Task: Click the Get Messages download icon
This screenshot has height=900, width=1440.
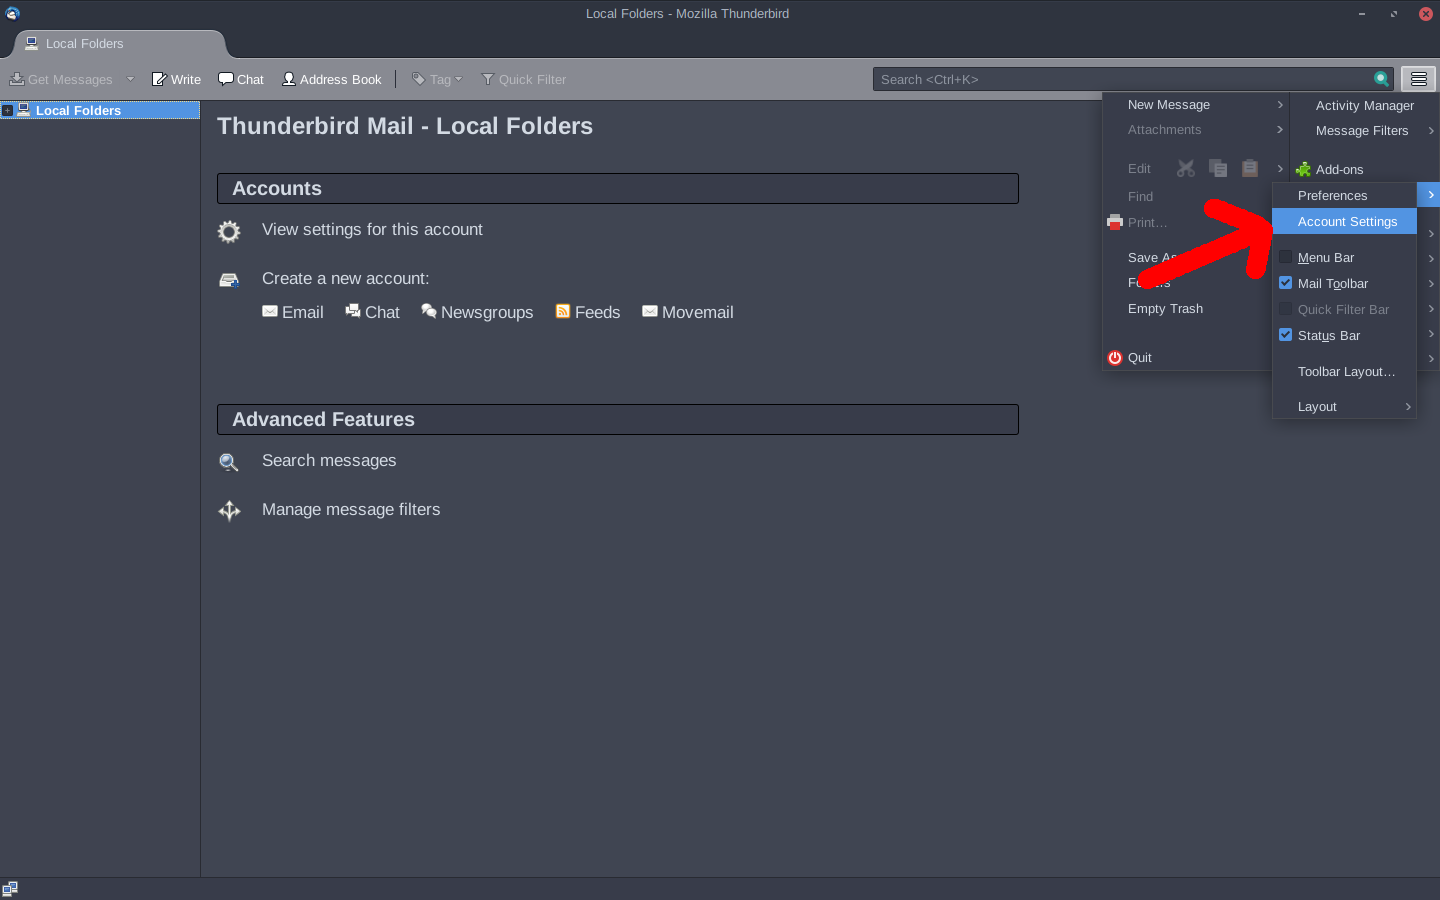Action: (x=17, y=79)
